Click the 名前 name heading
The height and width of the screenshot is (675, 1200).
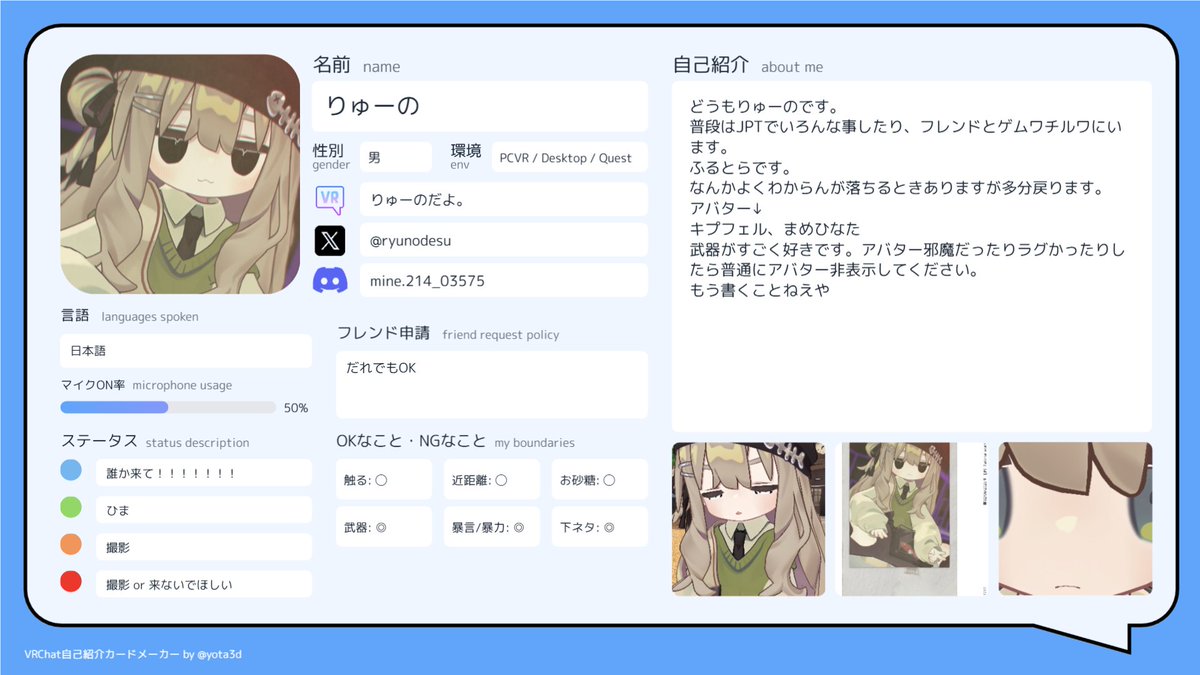tap(357, 66)
